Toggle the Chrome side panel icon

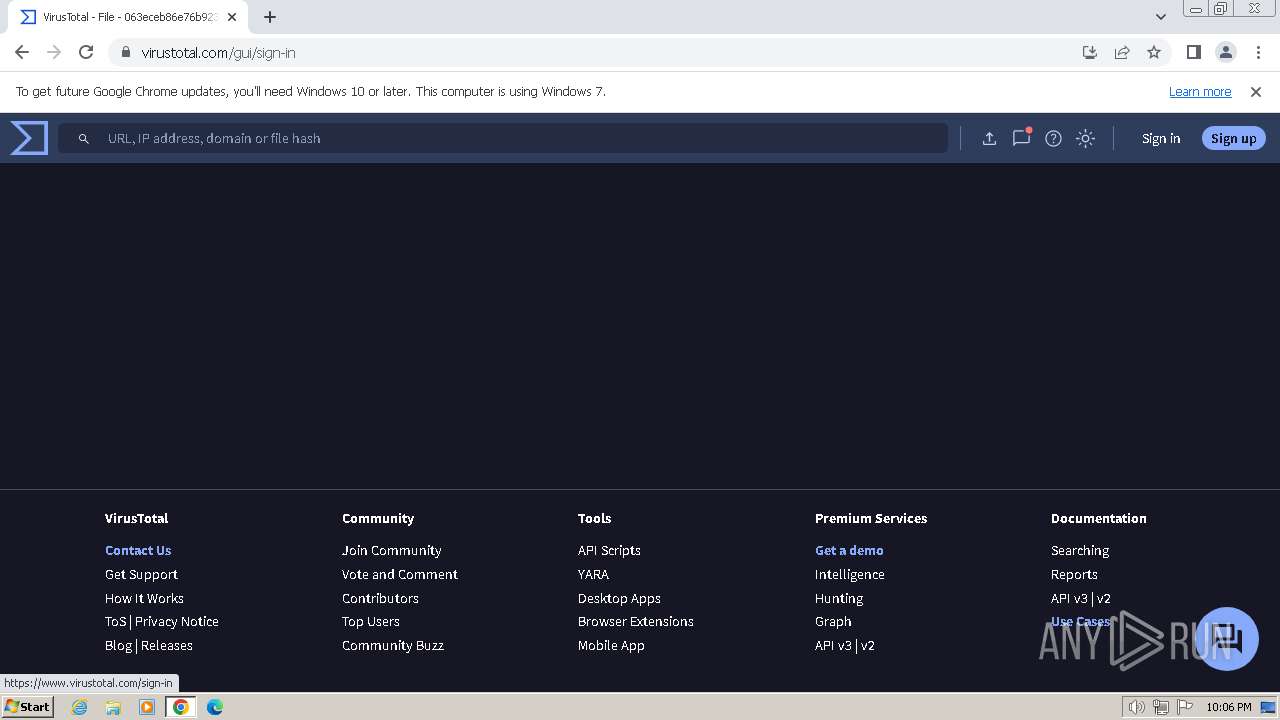point(1193,53)
